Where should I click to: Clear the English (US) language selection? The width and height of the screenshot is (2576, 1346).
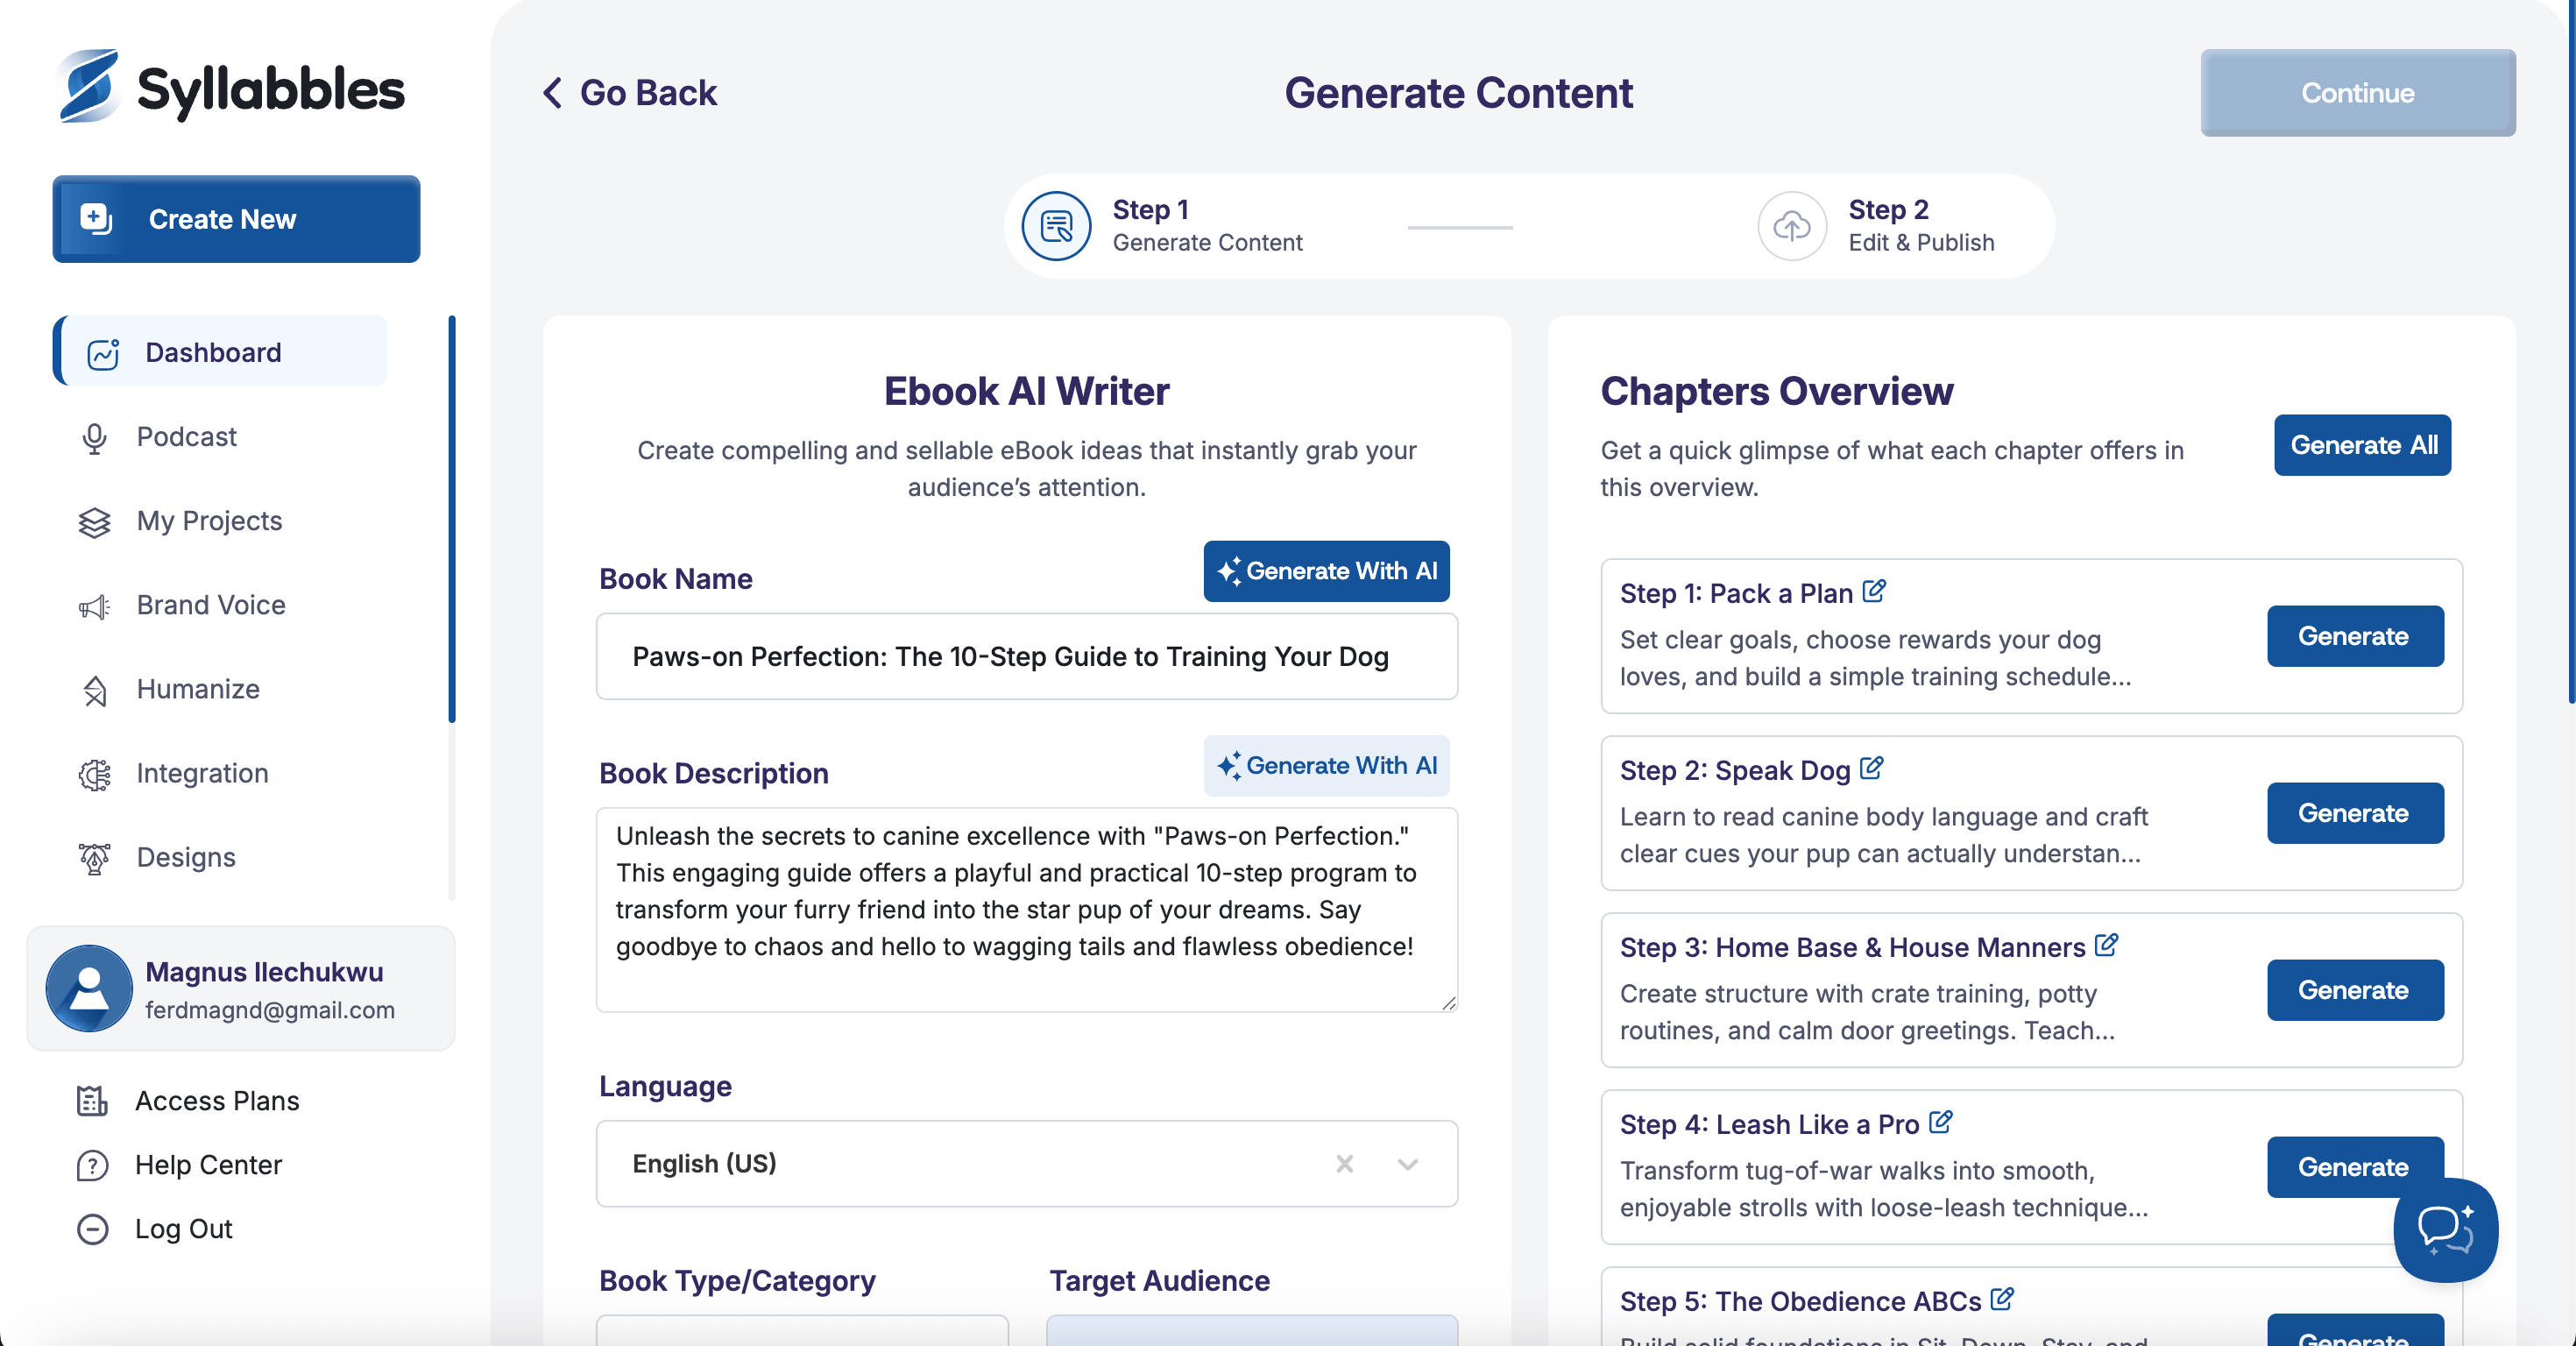click(x=1344, y=1163)
